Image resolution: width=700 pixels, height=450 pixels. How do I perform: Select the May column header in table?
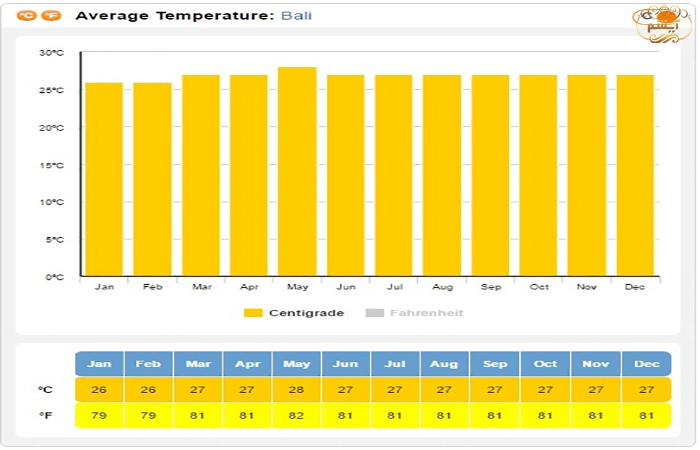[x=296, y=364]
